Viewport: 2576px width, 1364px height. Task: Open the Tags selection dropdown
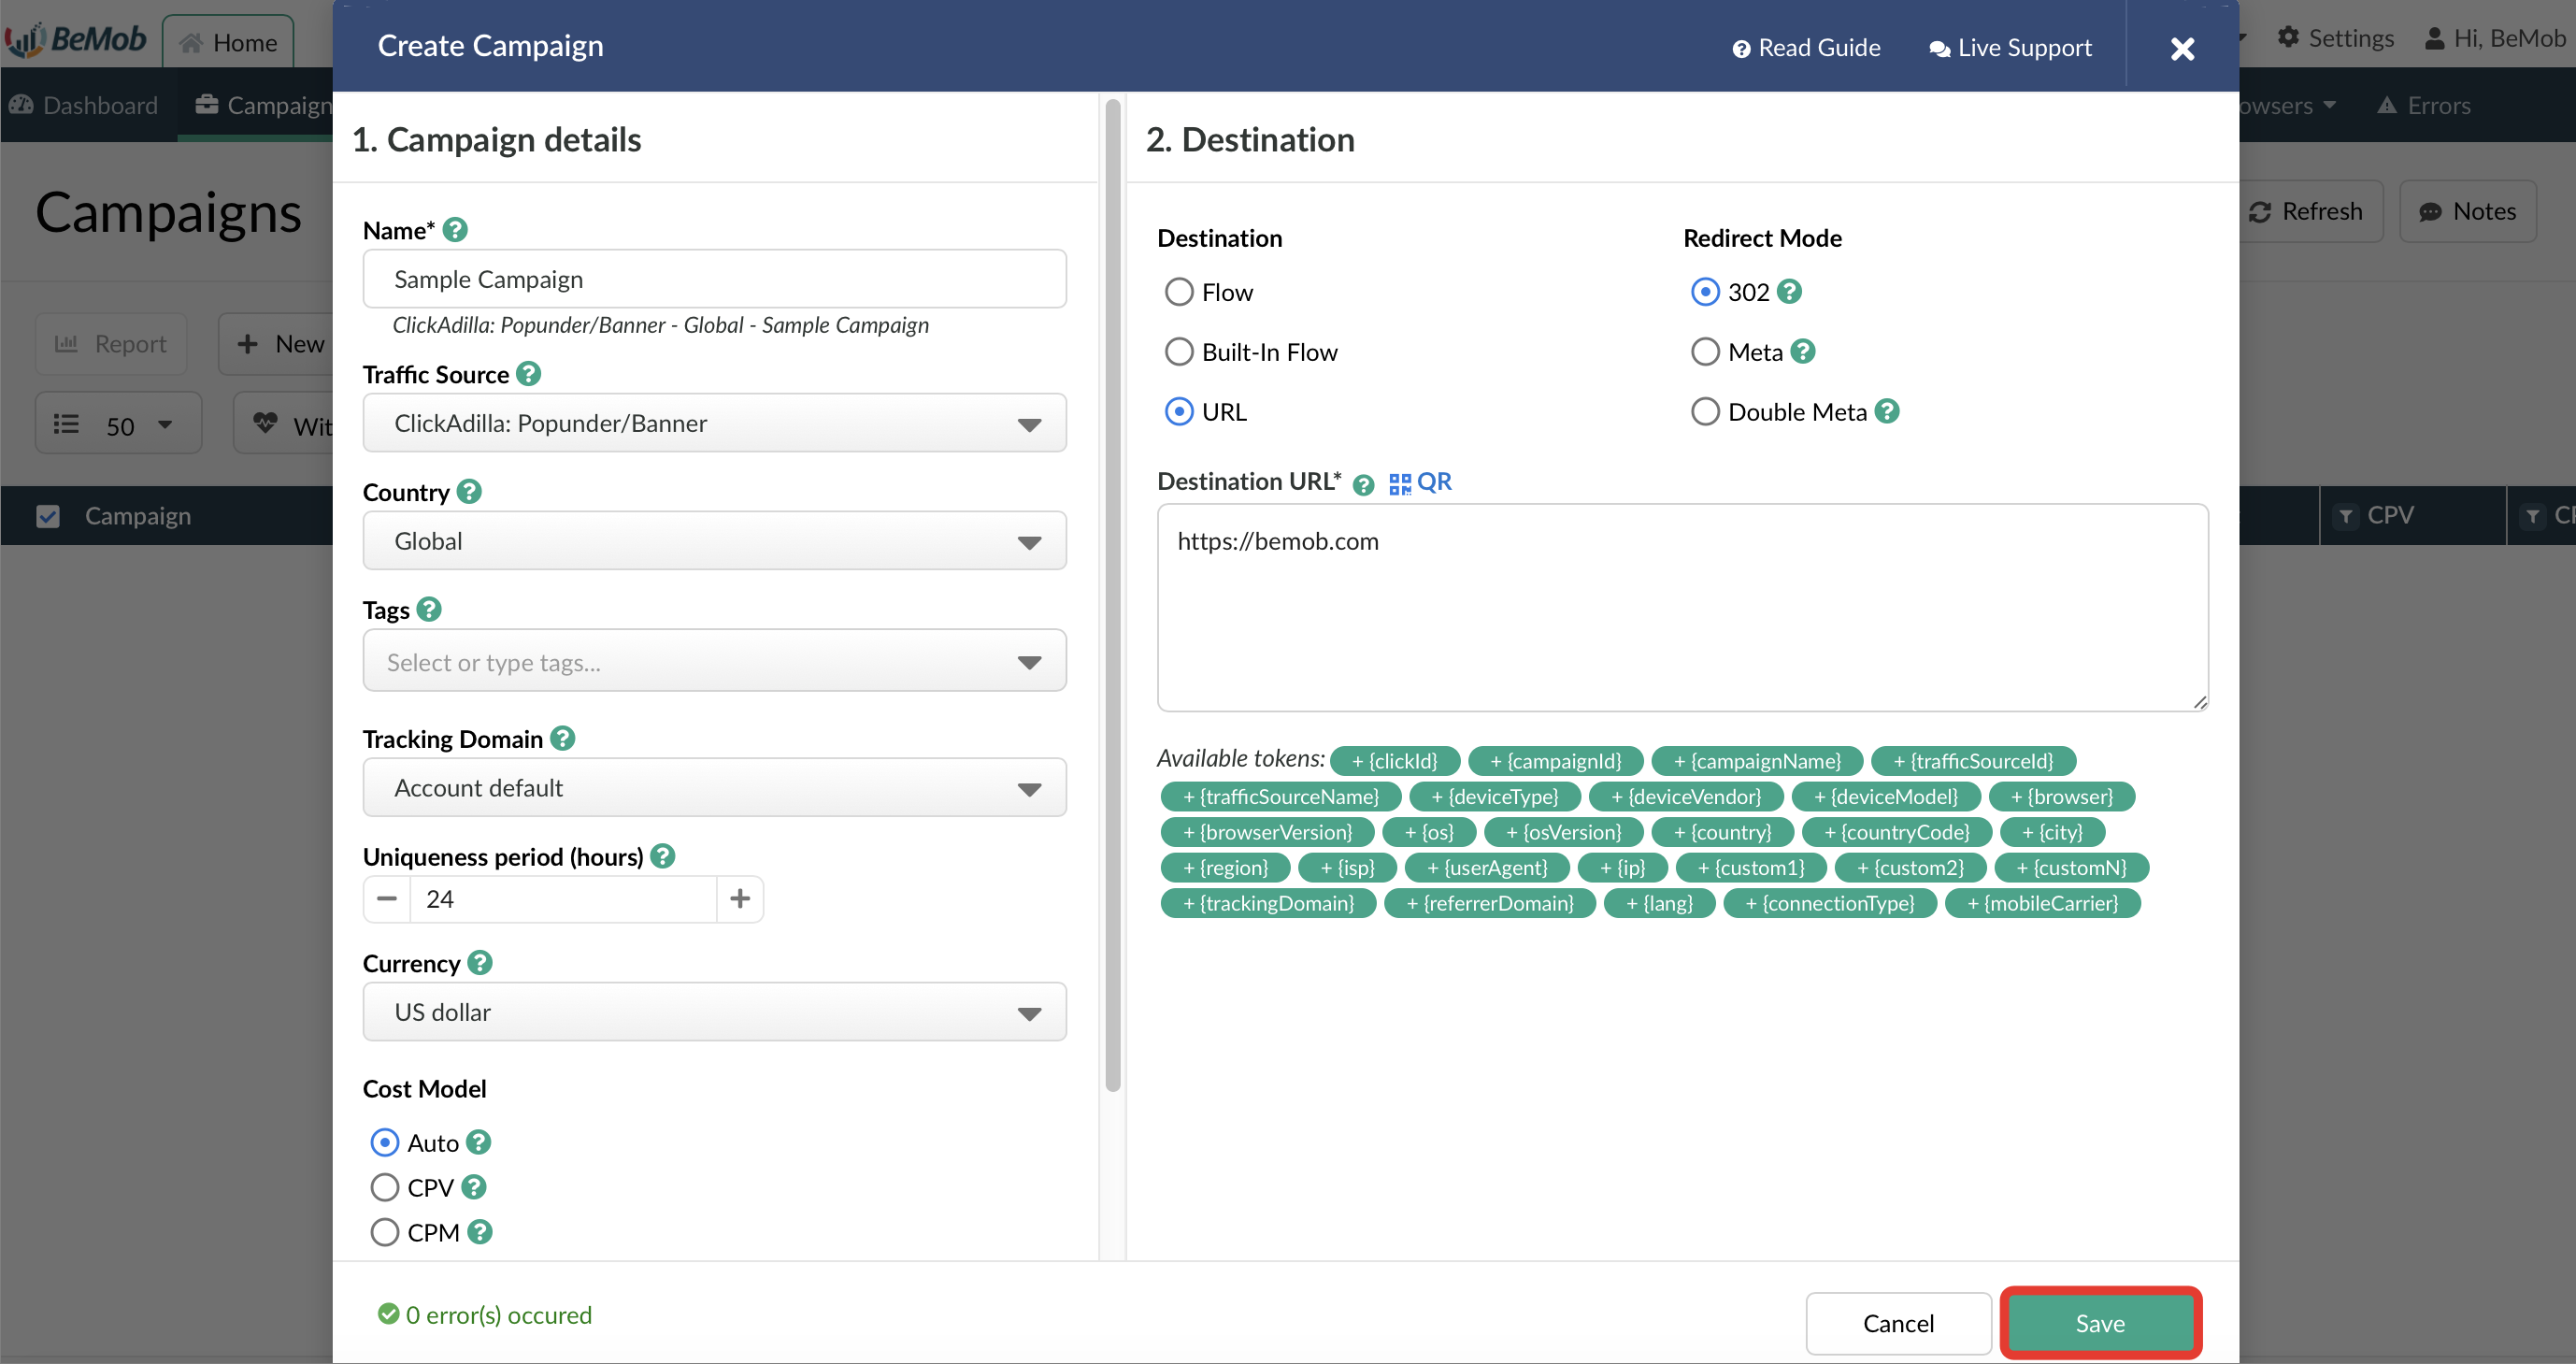coord(714,661)
